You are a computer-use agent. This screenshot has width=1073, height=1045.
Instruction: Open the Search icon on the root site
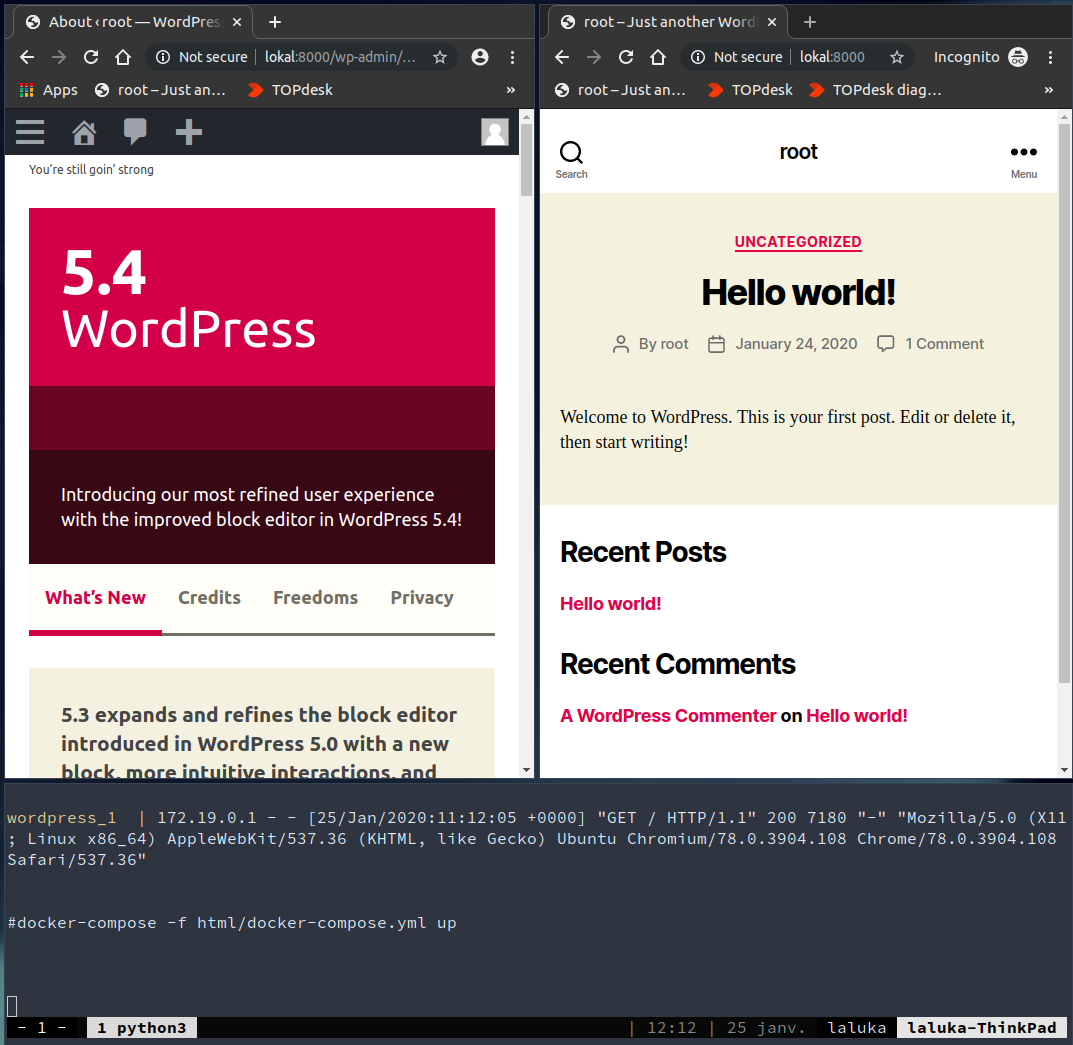pos(571,160)
